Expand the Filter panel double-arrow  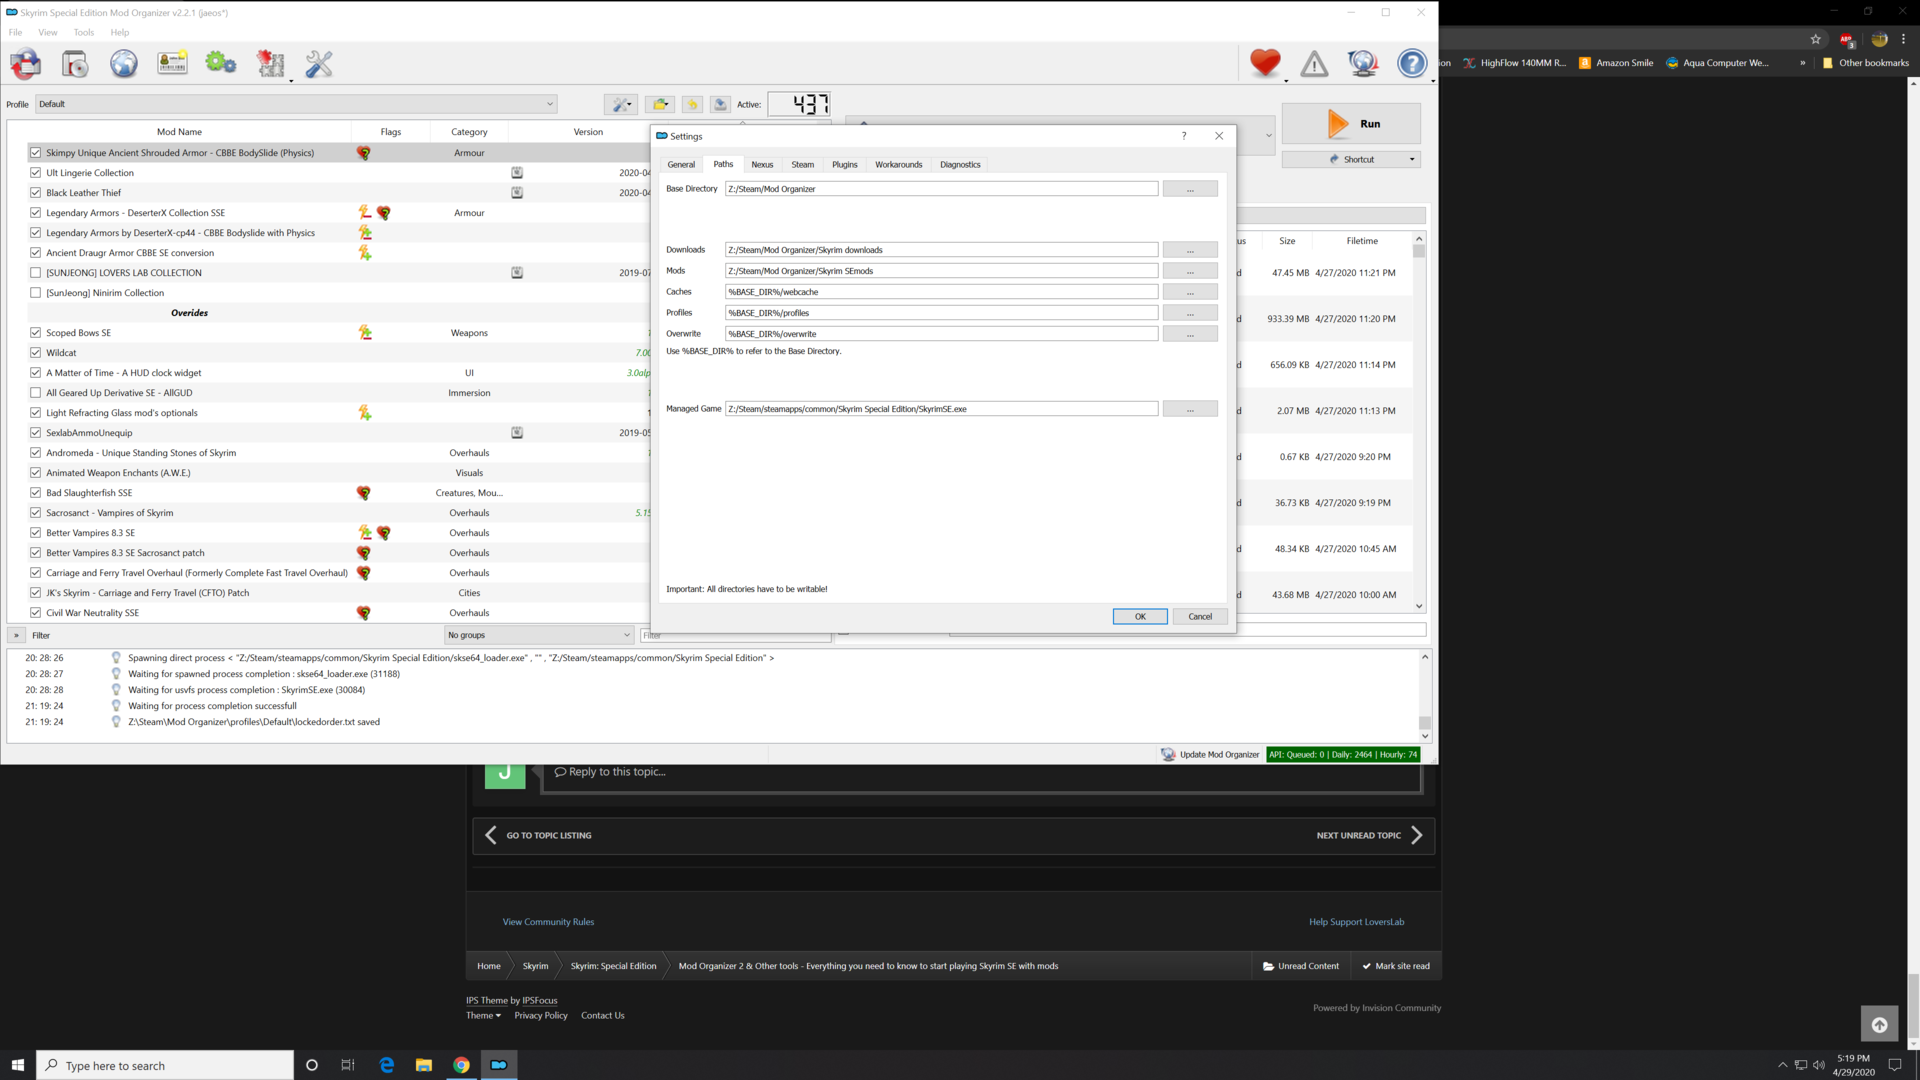click(x=16, y=635)
